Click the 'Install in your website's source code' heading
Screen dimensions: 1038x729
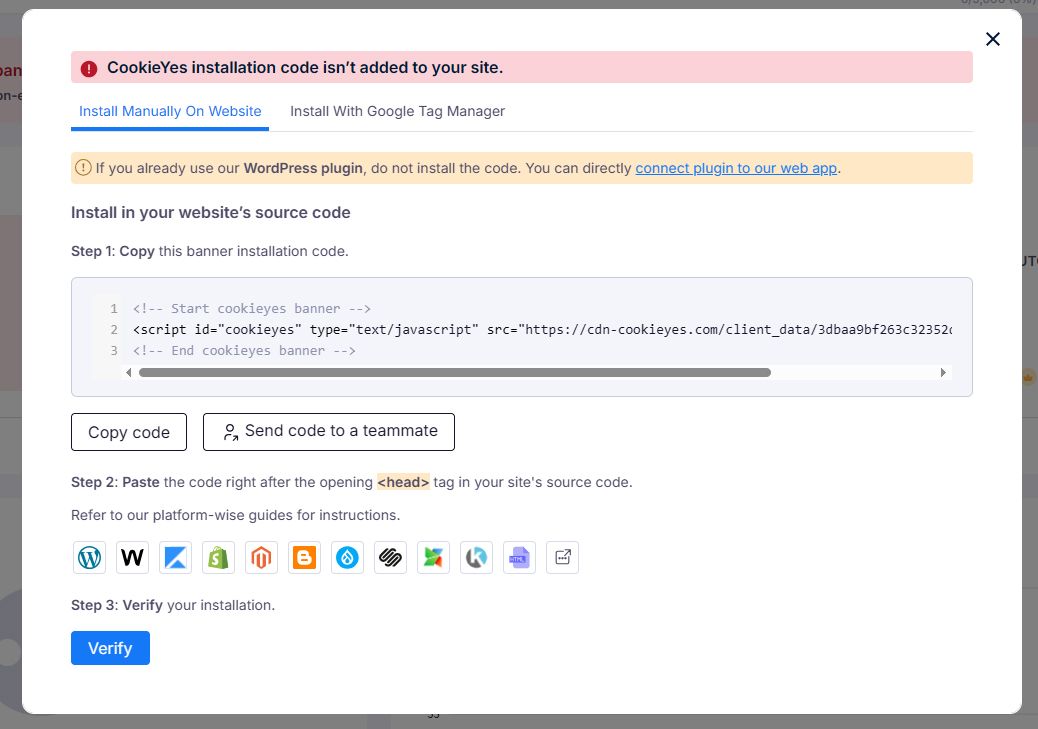point(211,213)
